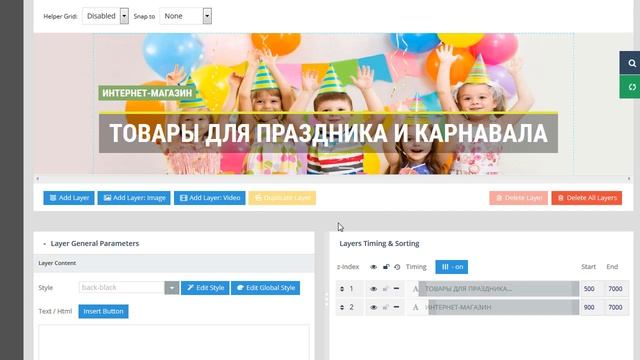Select ИНТЕРНЕТ-МАГАЗИН layer on slide canvas

[x=147, y=93]
